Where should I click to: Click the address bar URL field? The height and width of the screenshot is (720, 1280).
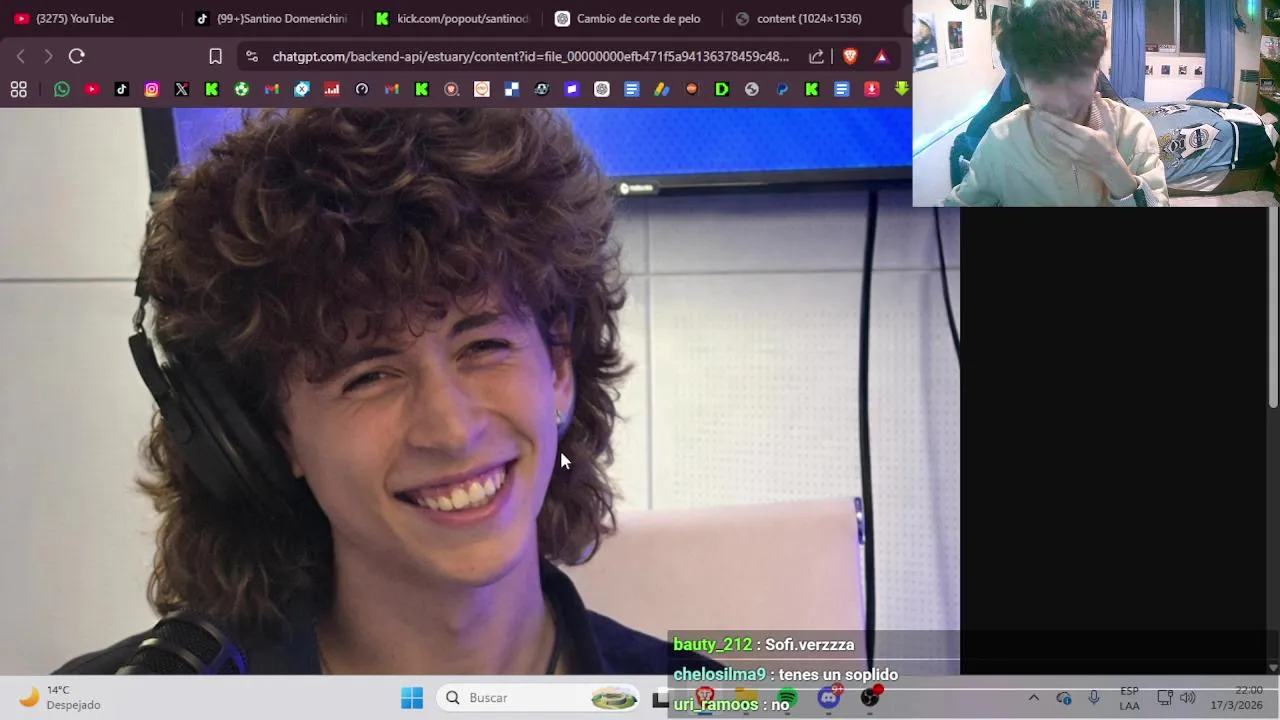(530, 56)
